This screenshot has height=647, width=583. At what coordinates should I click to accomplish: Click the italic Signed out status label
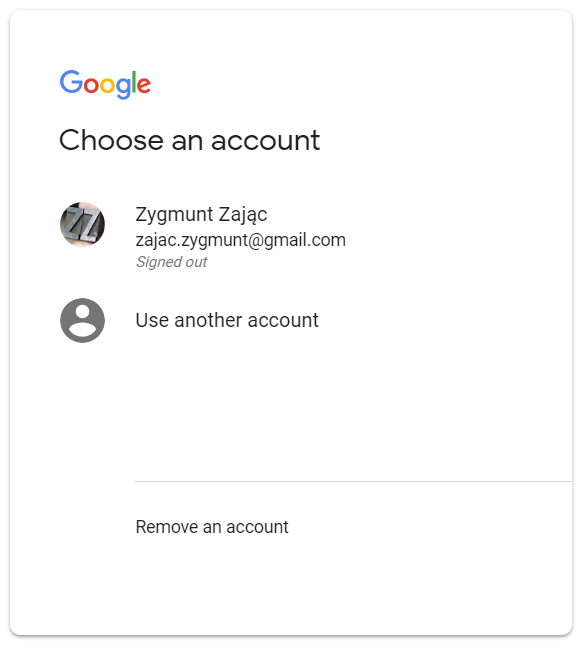click(x=172, y=262)
